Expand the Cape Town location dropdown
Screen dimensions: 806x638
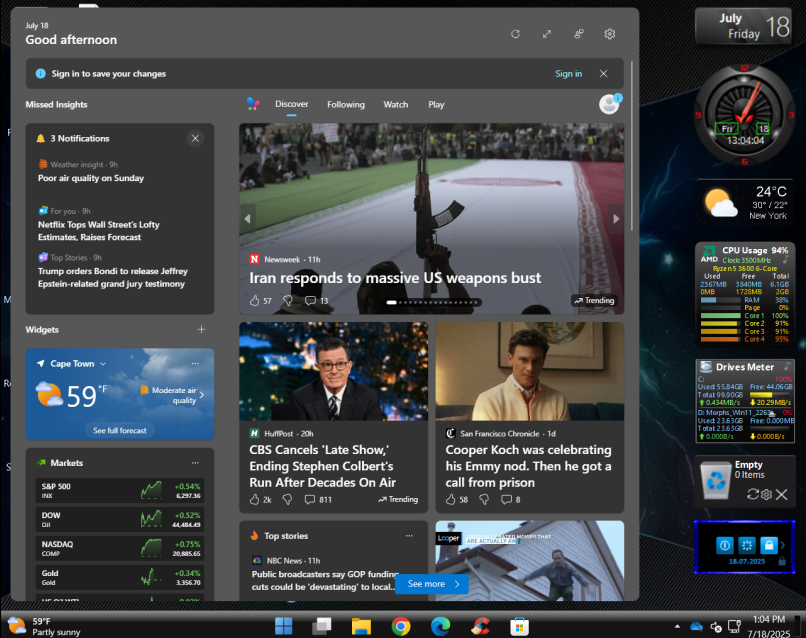[x=103, y=363]
